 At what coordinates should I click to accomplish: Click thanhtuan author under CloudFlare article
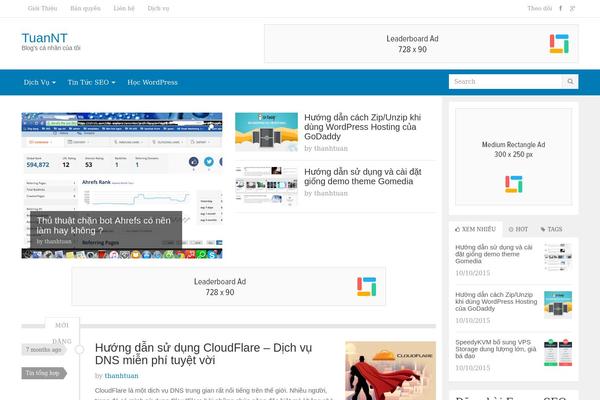[x=121, y=376]
